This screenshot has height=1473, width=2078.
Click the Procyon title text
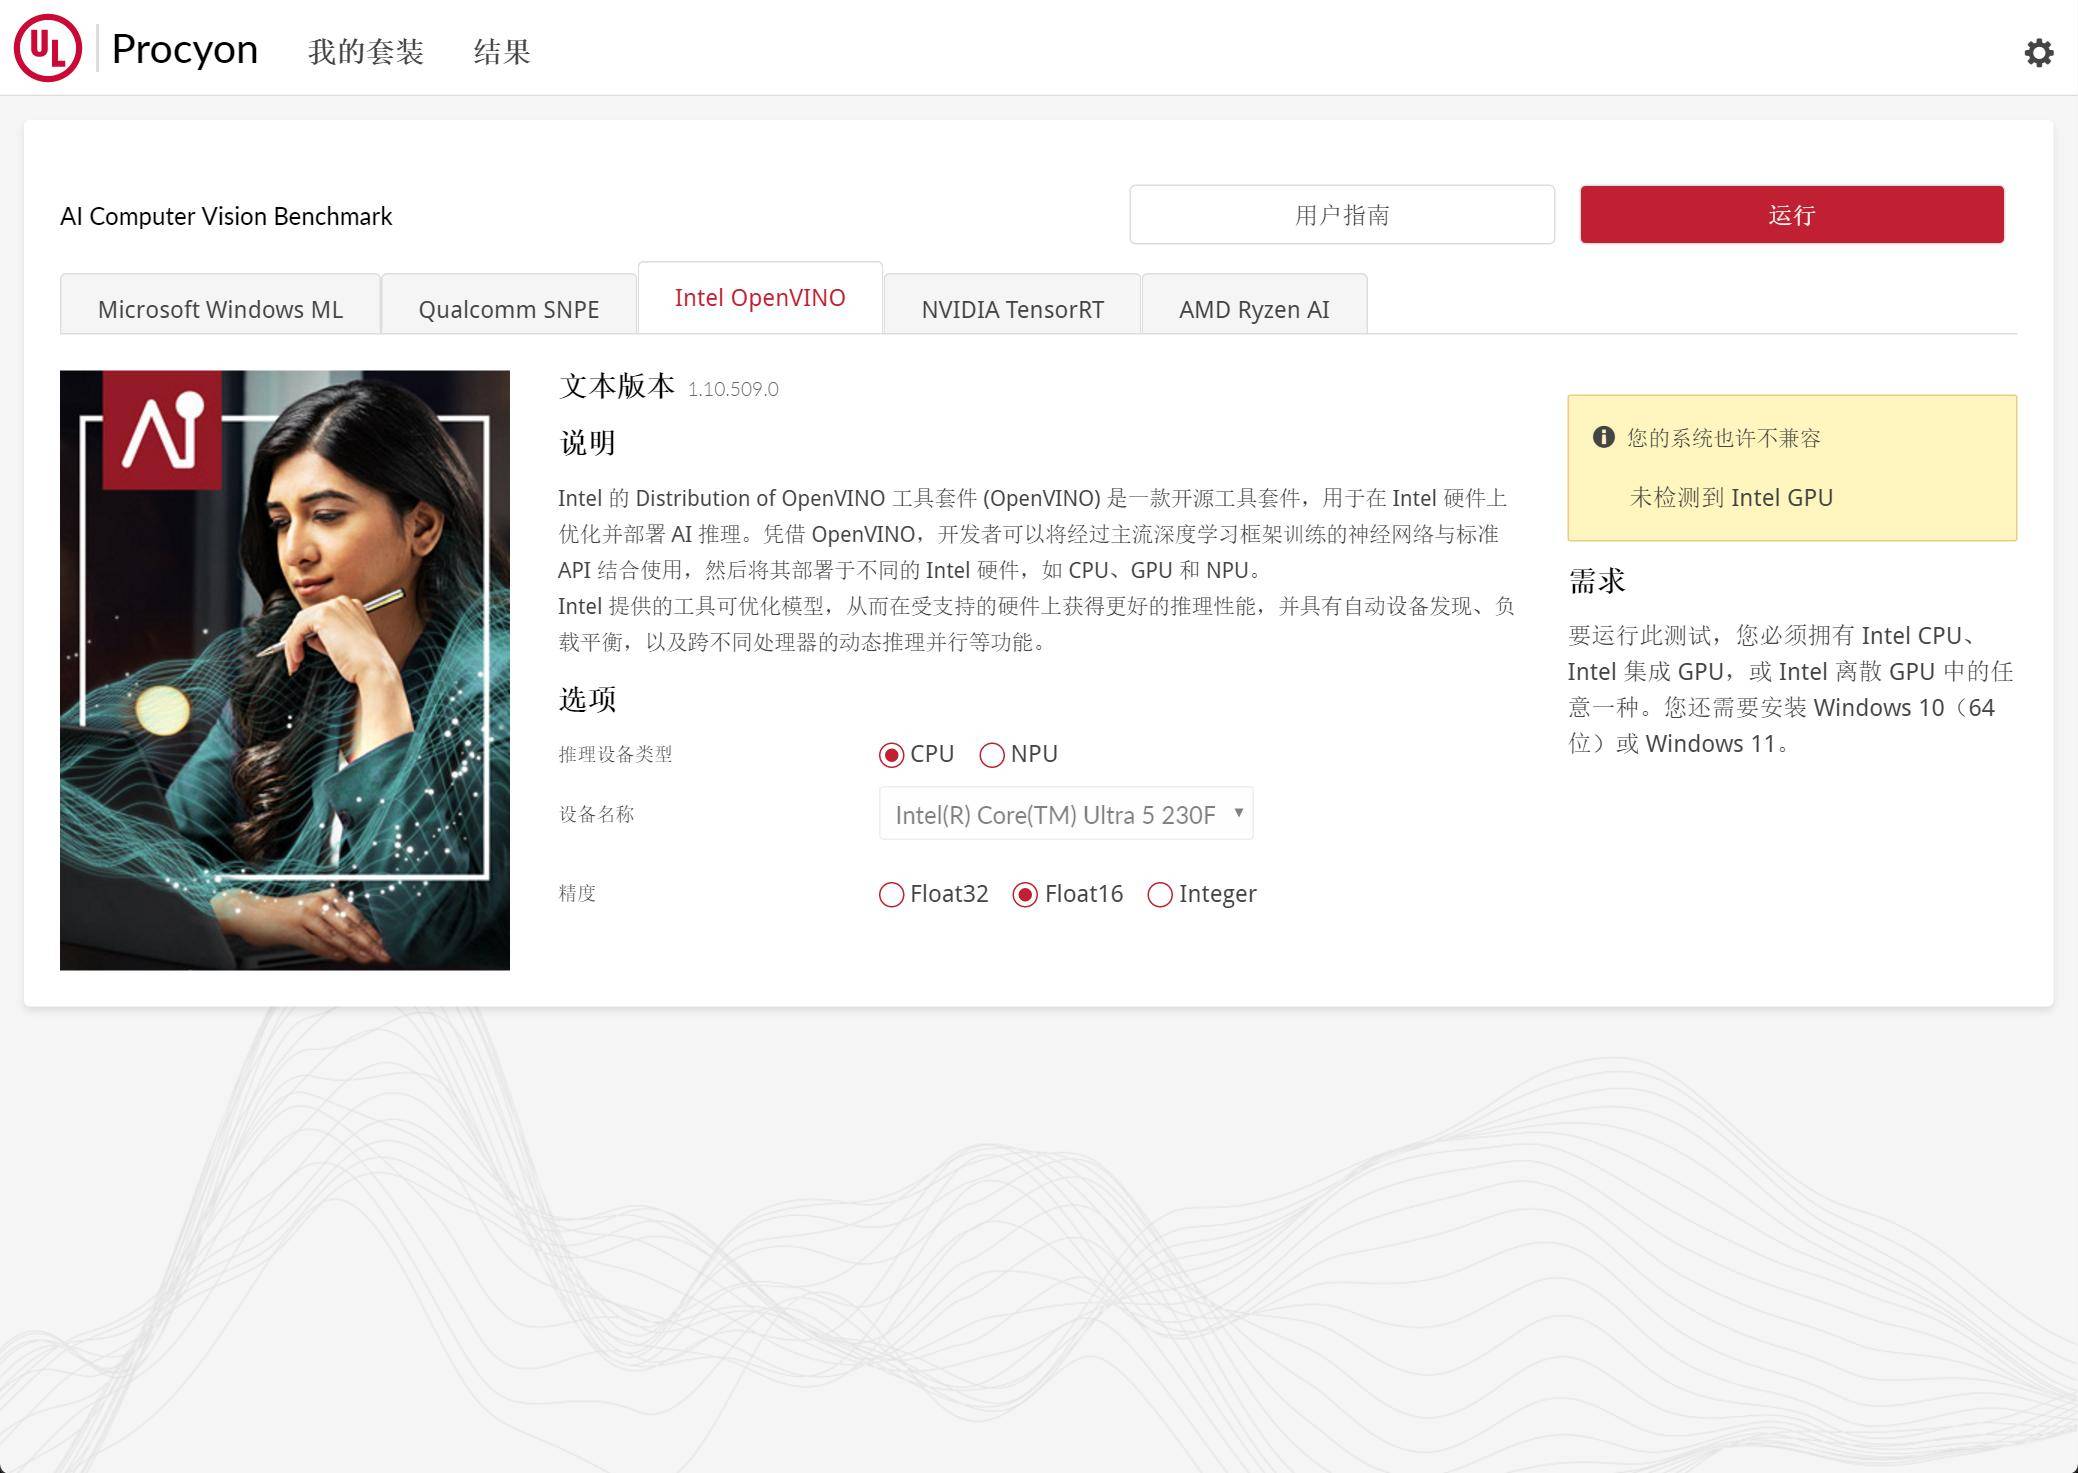point(185,49)
